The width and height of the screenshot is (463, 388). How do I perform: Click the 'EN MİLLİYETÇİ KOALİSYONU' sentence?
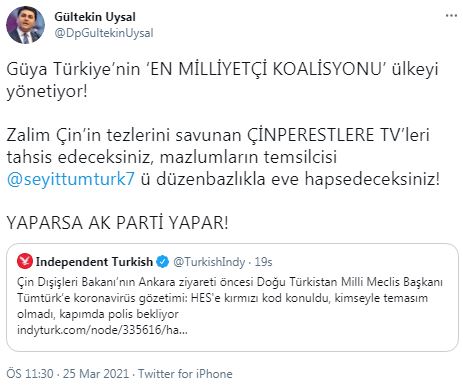pyautogui.click(x=222, y=80)
